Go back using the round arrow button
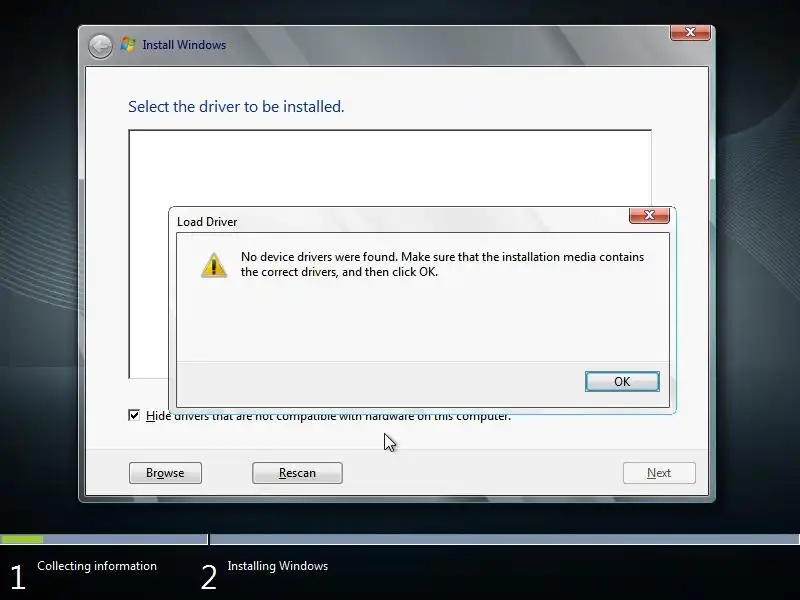 tap(101, 46)
